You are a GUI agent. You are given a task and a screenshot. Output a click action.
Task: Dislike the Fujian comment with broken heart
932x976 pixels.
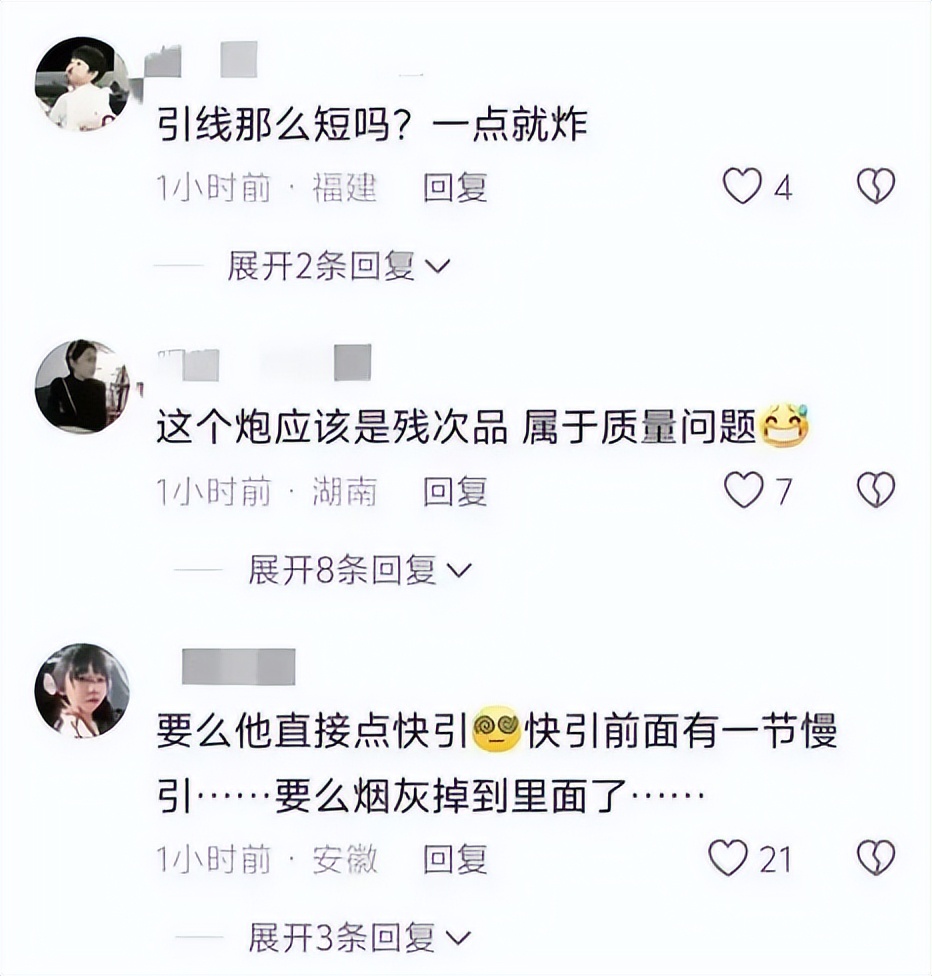click(876, 185)
